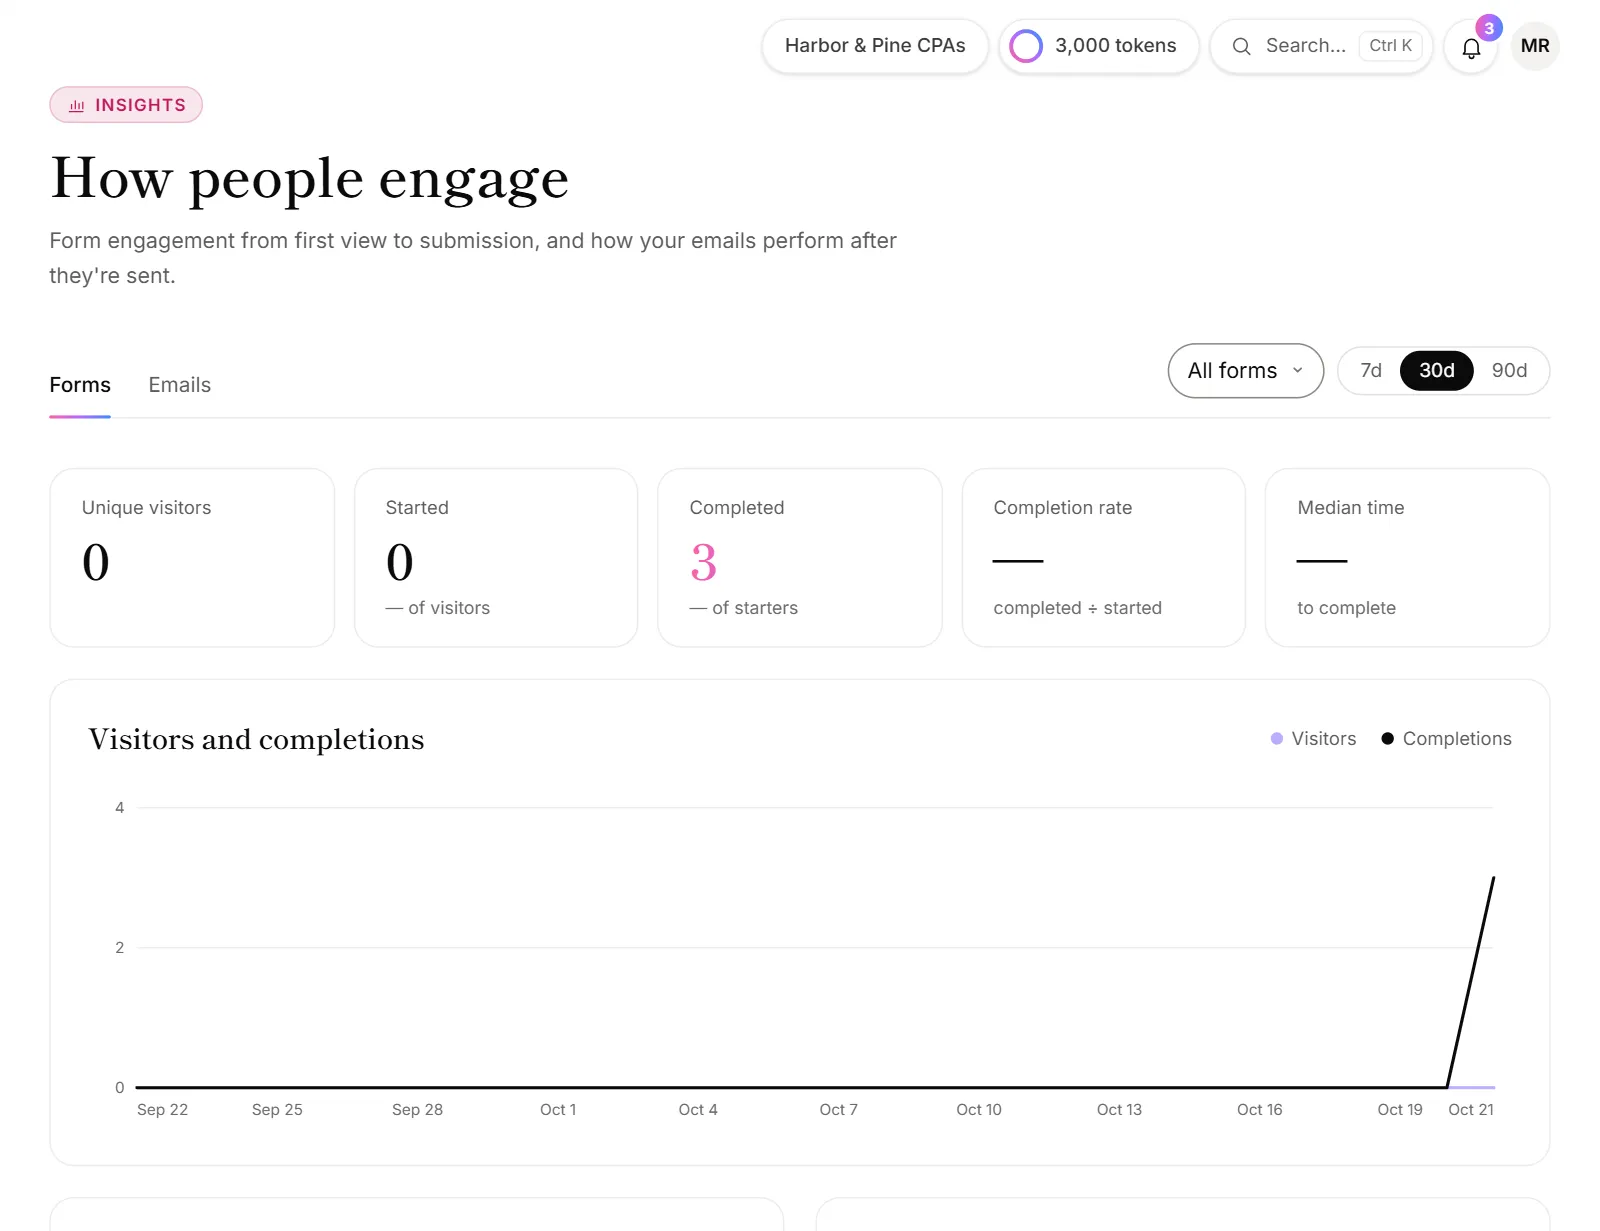Select the 90d time range
The width and height of the screenshot is (1600, 1231).
point(1509,371)
